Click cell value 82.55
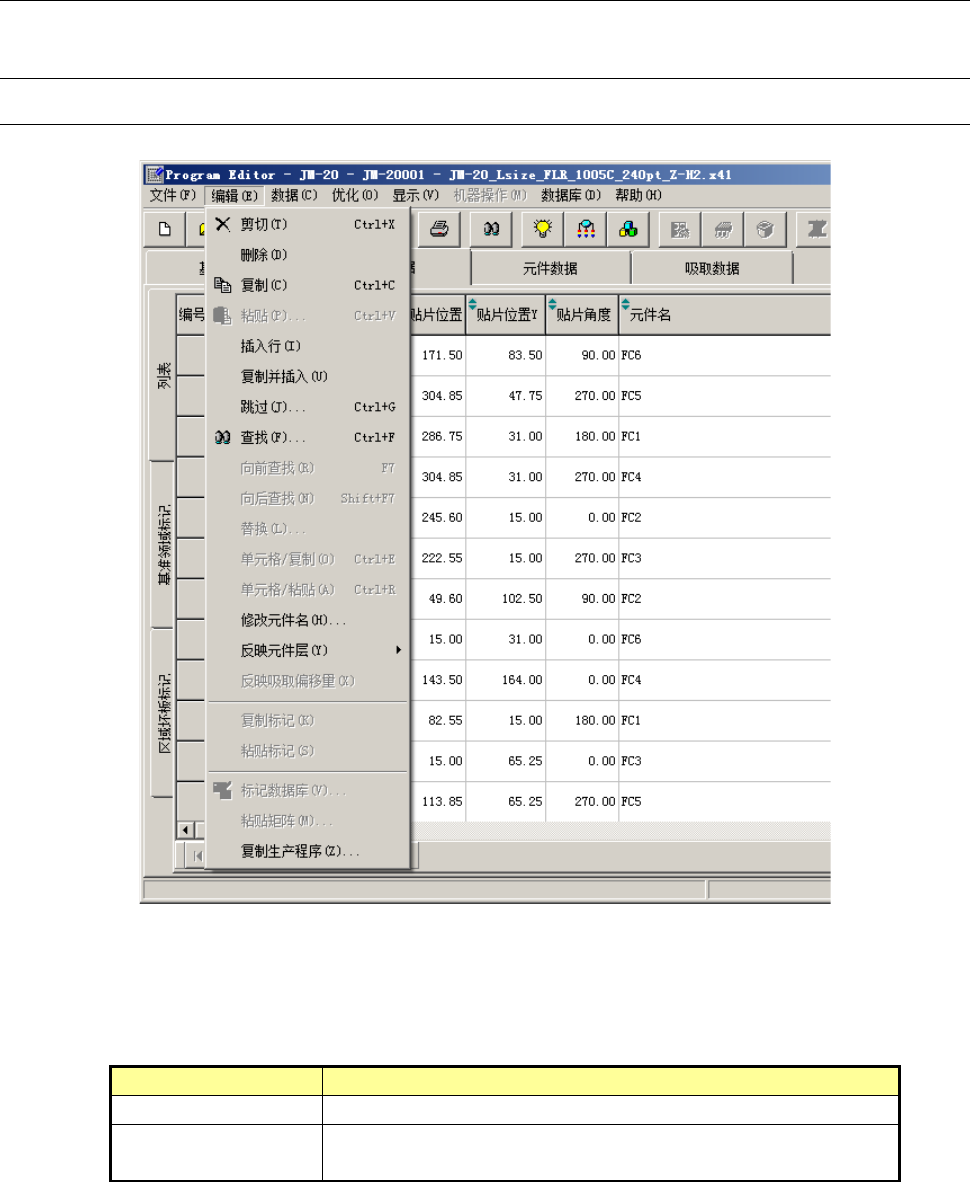Screen dimensions: 970x1182 445,721
